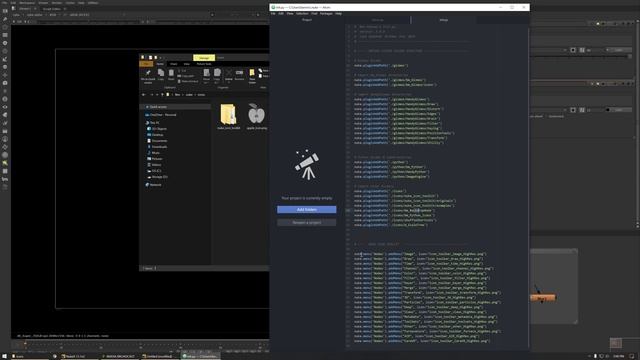Go back in File Explorer navigation

(x=144, y=95)
